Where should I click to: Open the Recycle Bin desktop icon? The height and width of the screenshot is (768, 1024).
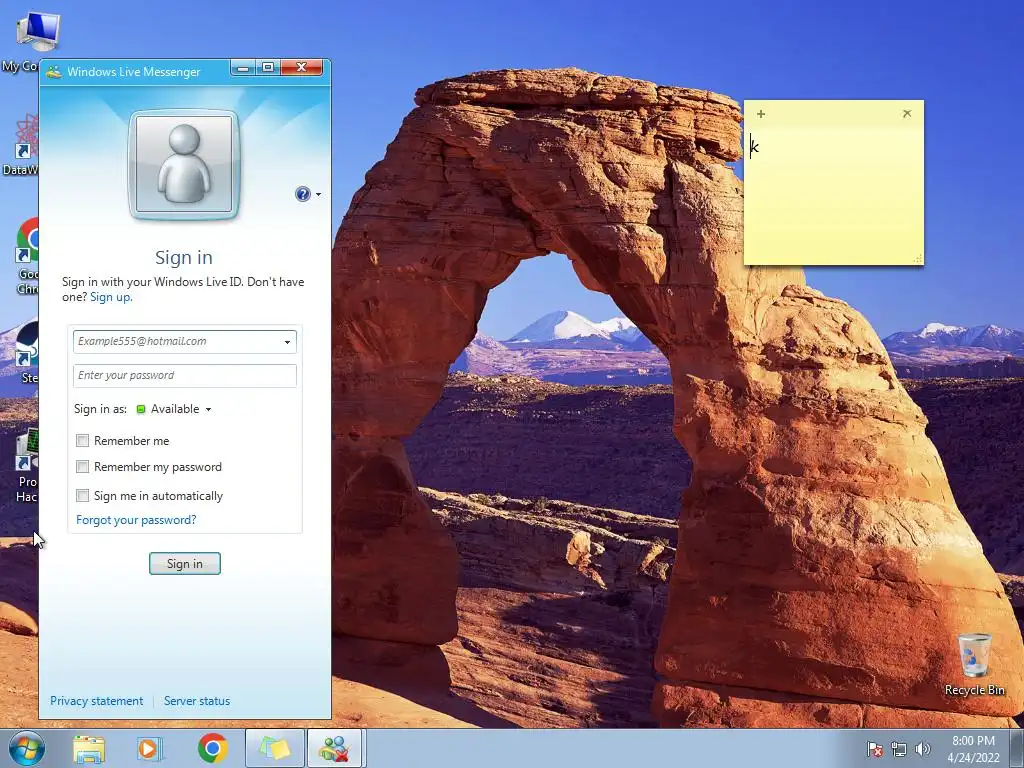(x=974, y=664)
